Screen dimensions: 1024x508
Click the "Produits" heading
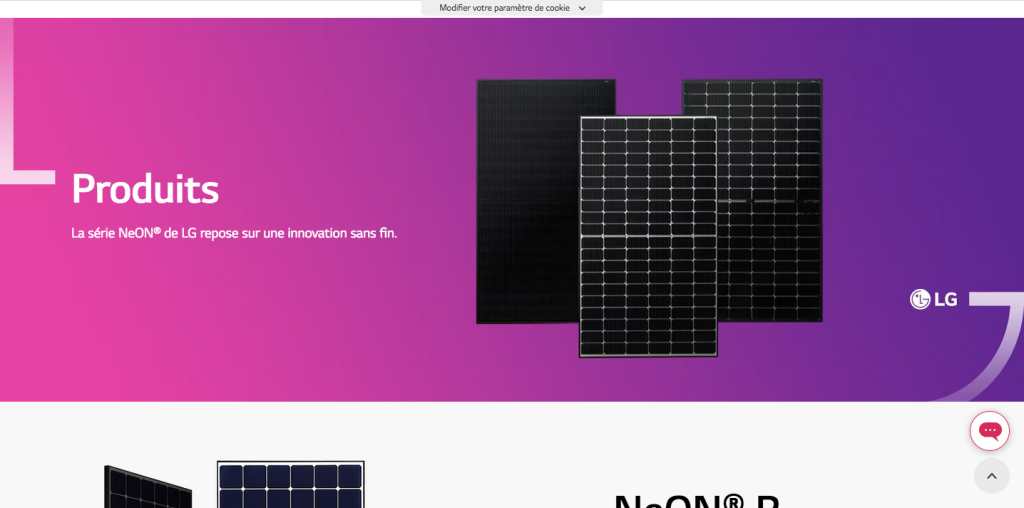[145, 189]
